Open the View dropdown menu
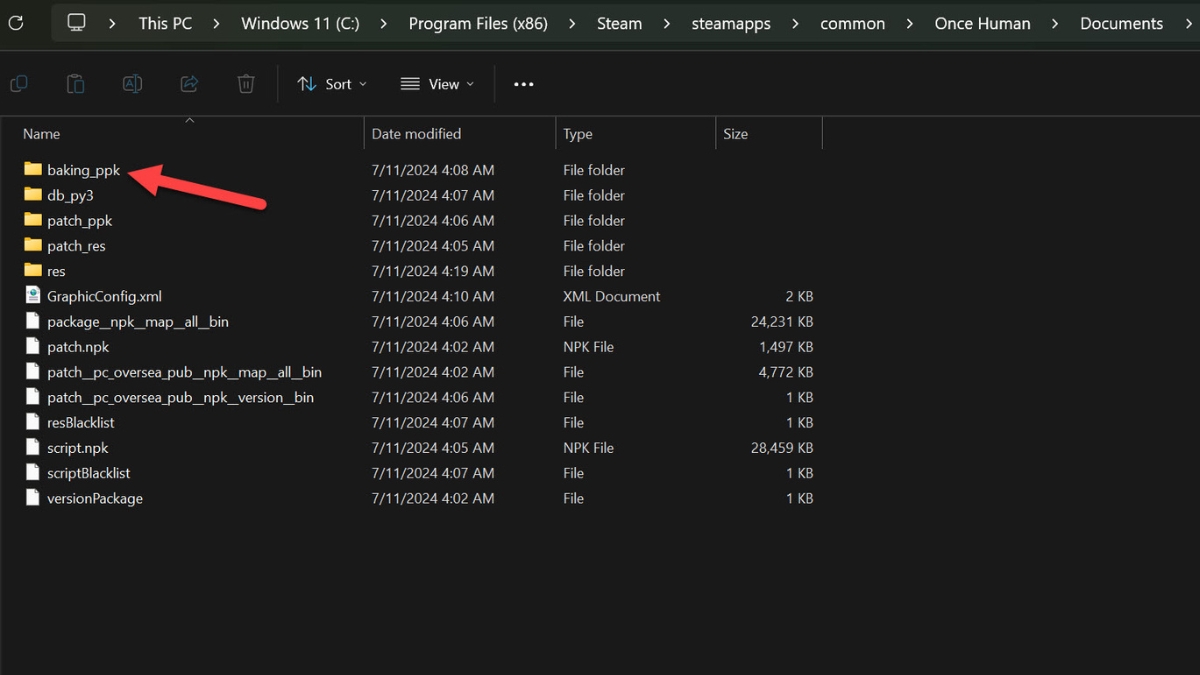The height and width of the screenshot is (675, 1200). click(437, 84)
